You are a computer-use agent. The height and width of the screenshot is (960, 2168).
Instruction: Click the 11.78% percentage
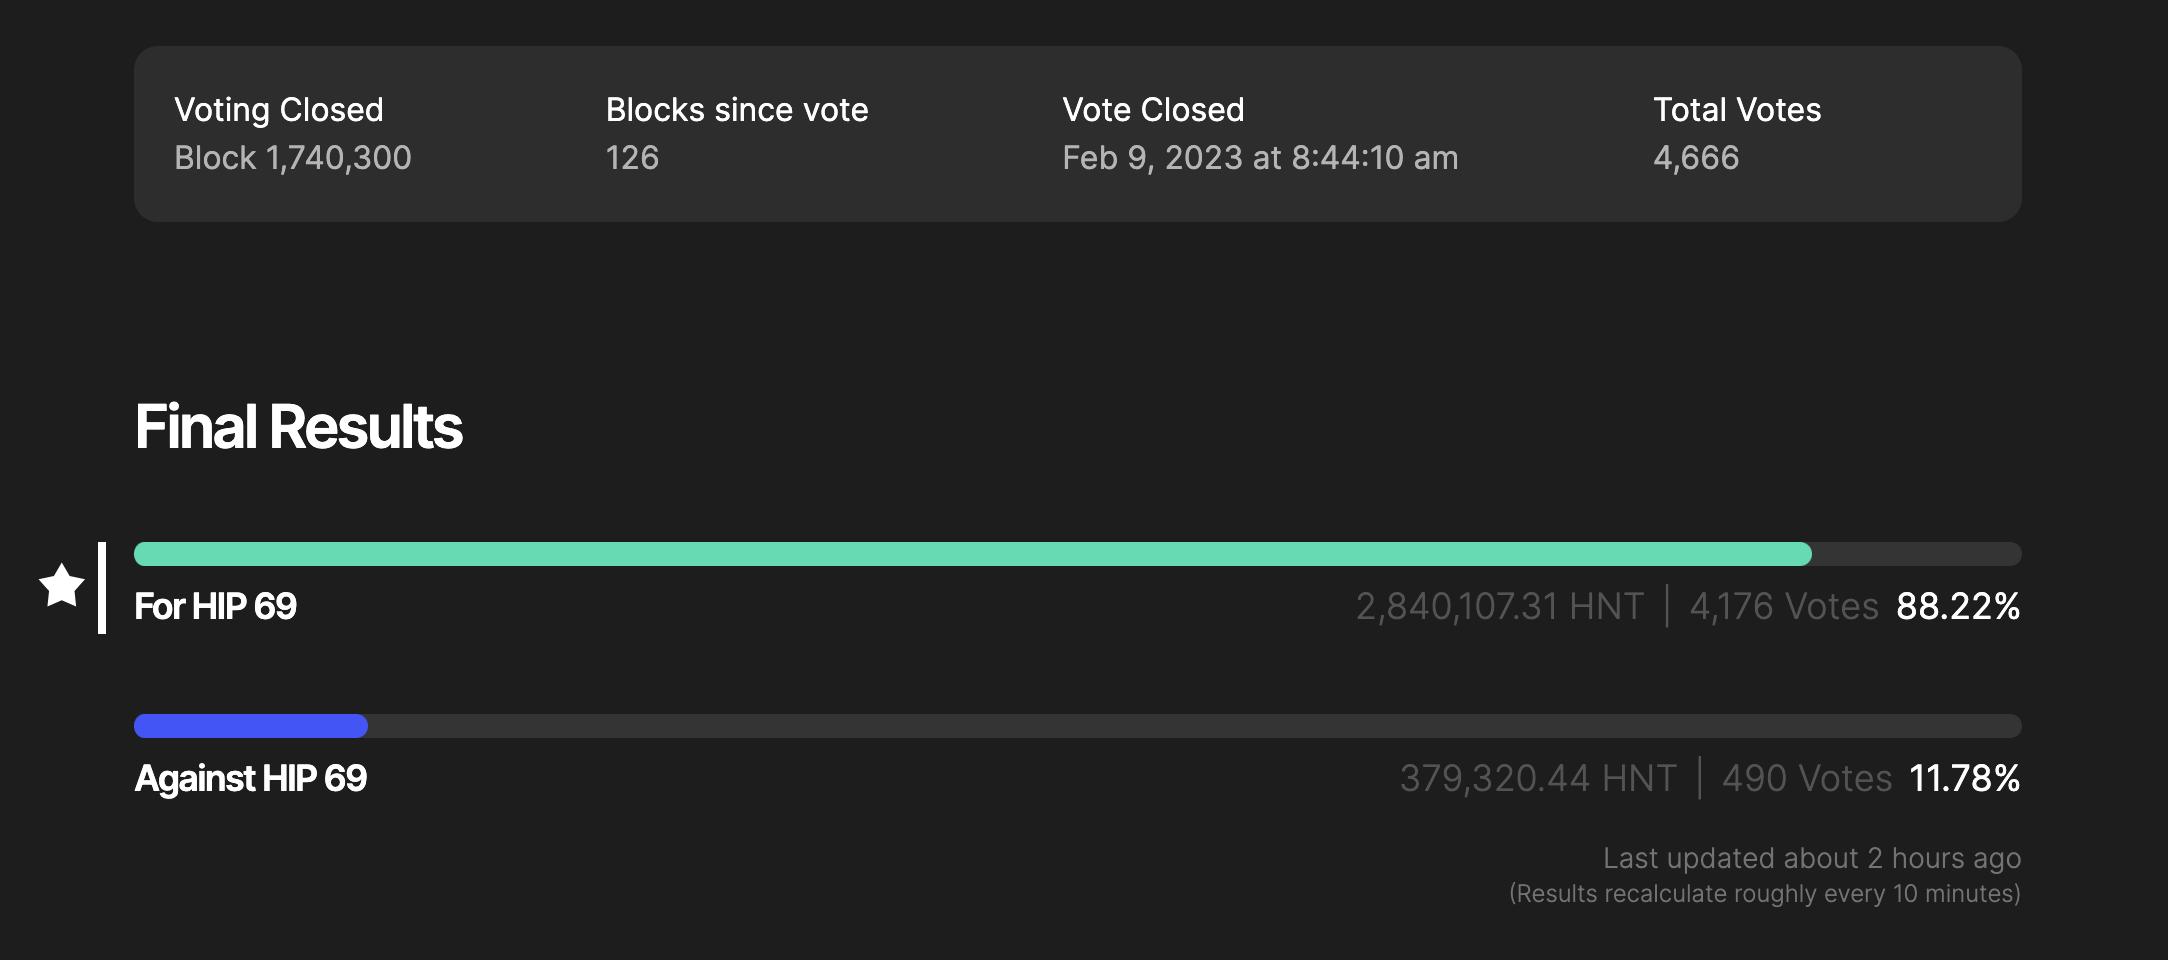(1965, 778)
